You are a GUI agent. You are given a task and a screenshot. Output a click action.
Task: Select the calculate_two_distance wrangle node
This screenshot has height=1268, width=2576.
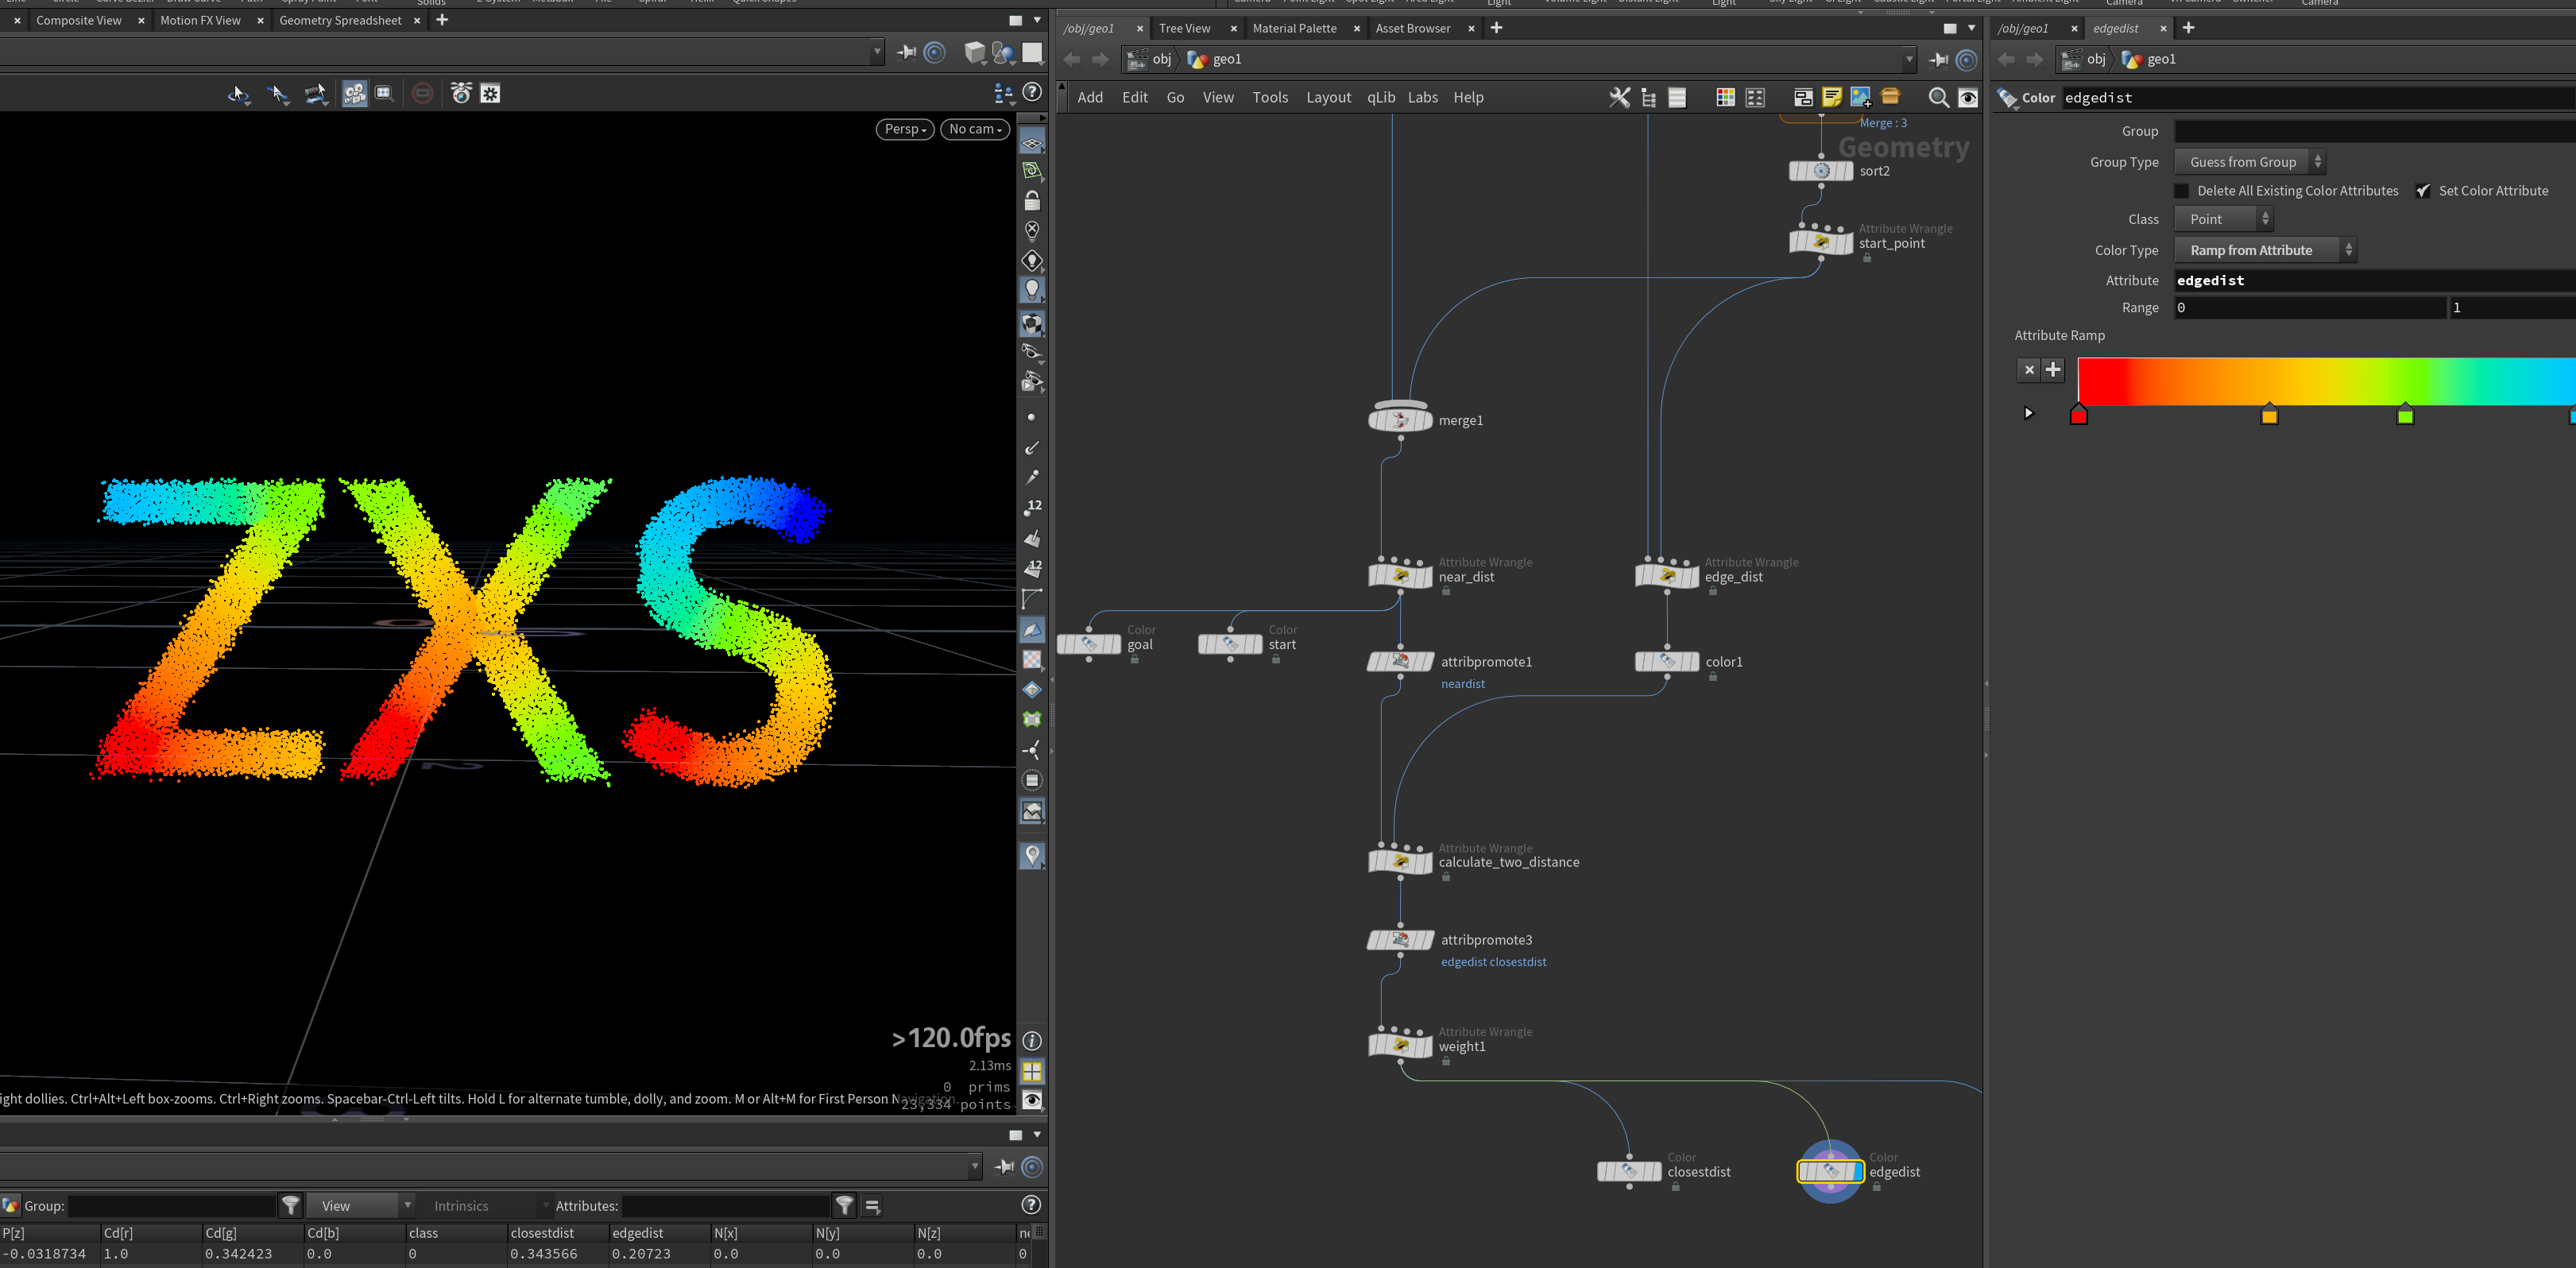[1400, 861]
